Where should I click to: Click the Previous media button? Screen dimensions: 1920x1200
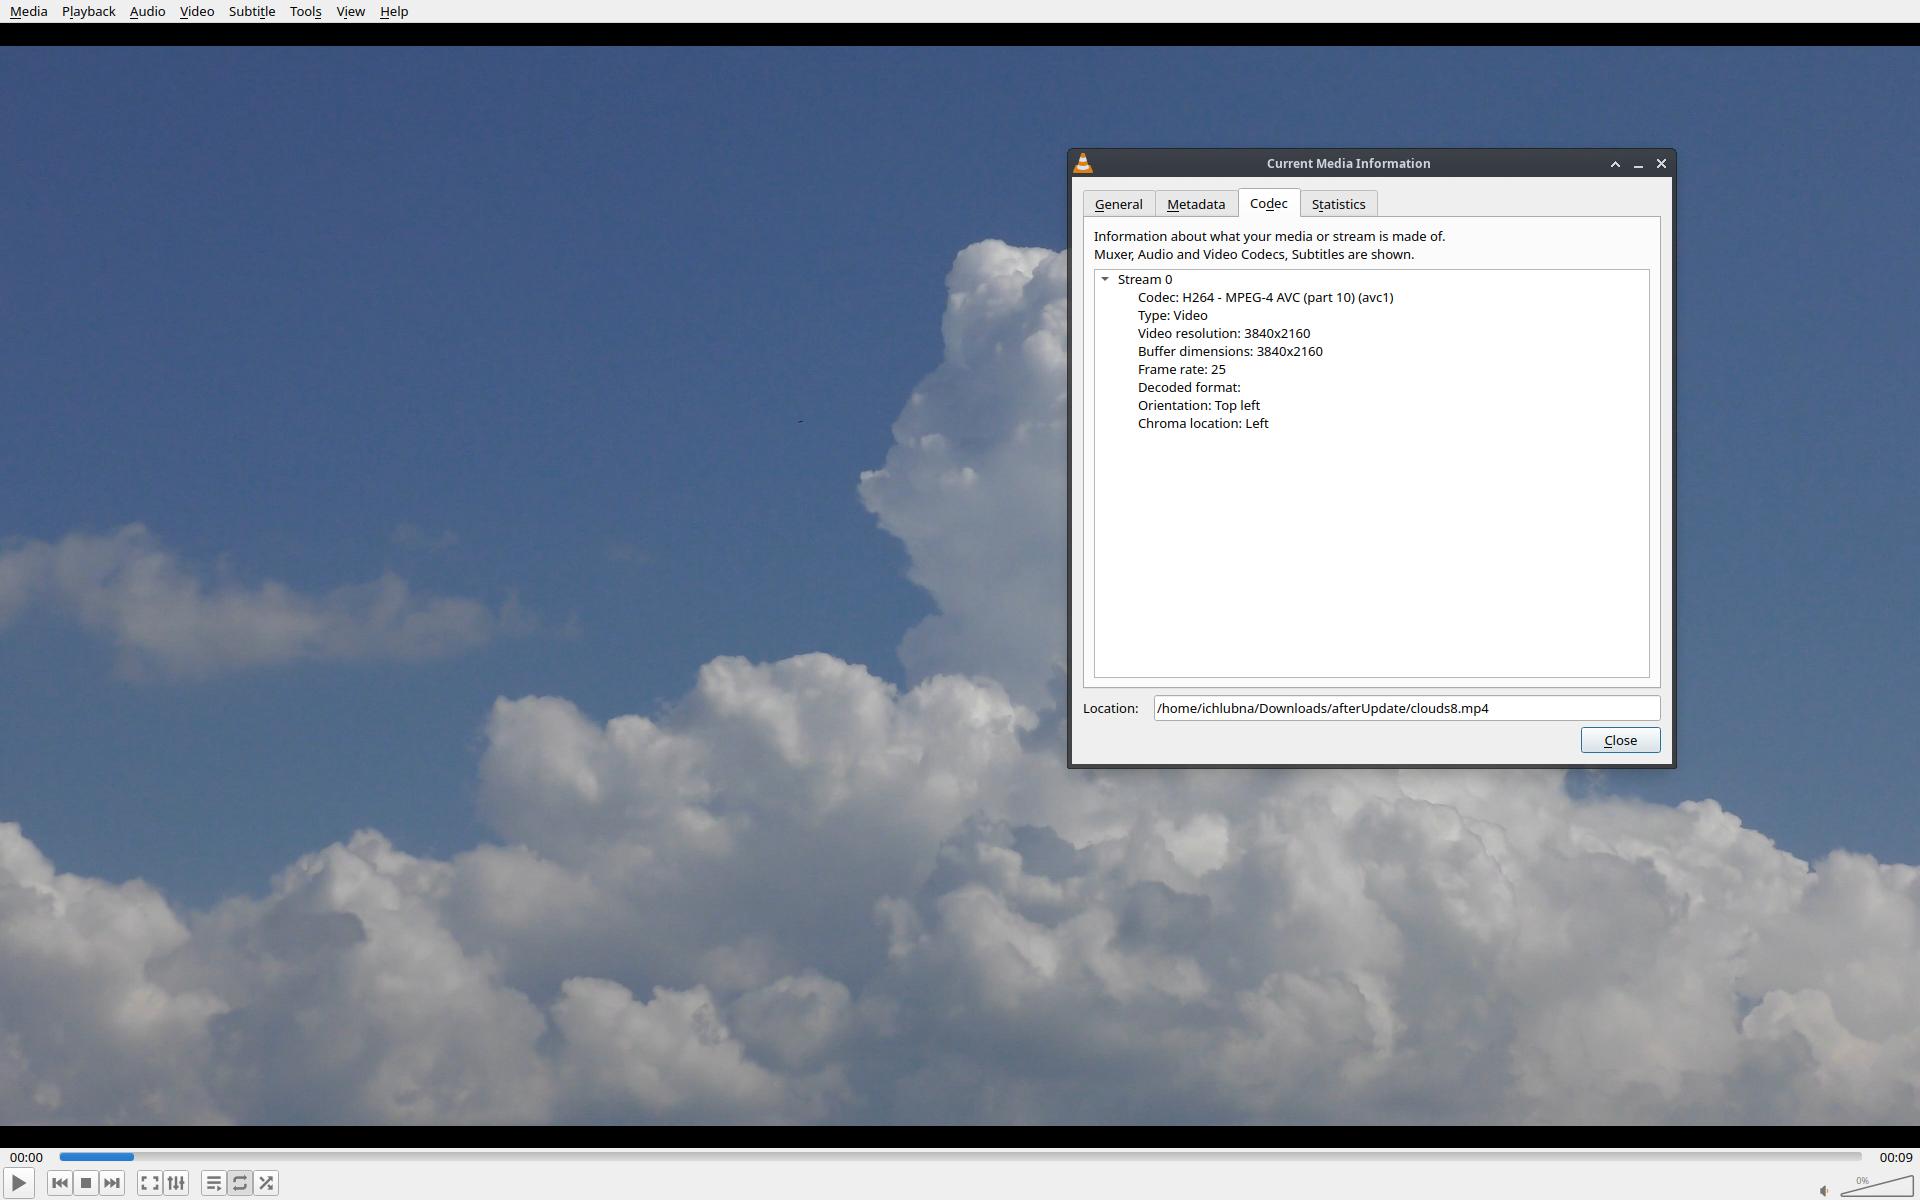[x=60, y=1183]
